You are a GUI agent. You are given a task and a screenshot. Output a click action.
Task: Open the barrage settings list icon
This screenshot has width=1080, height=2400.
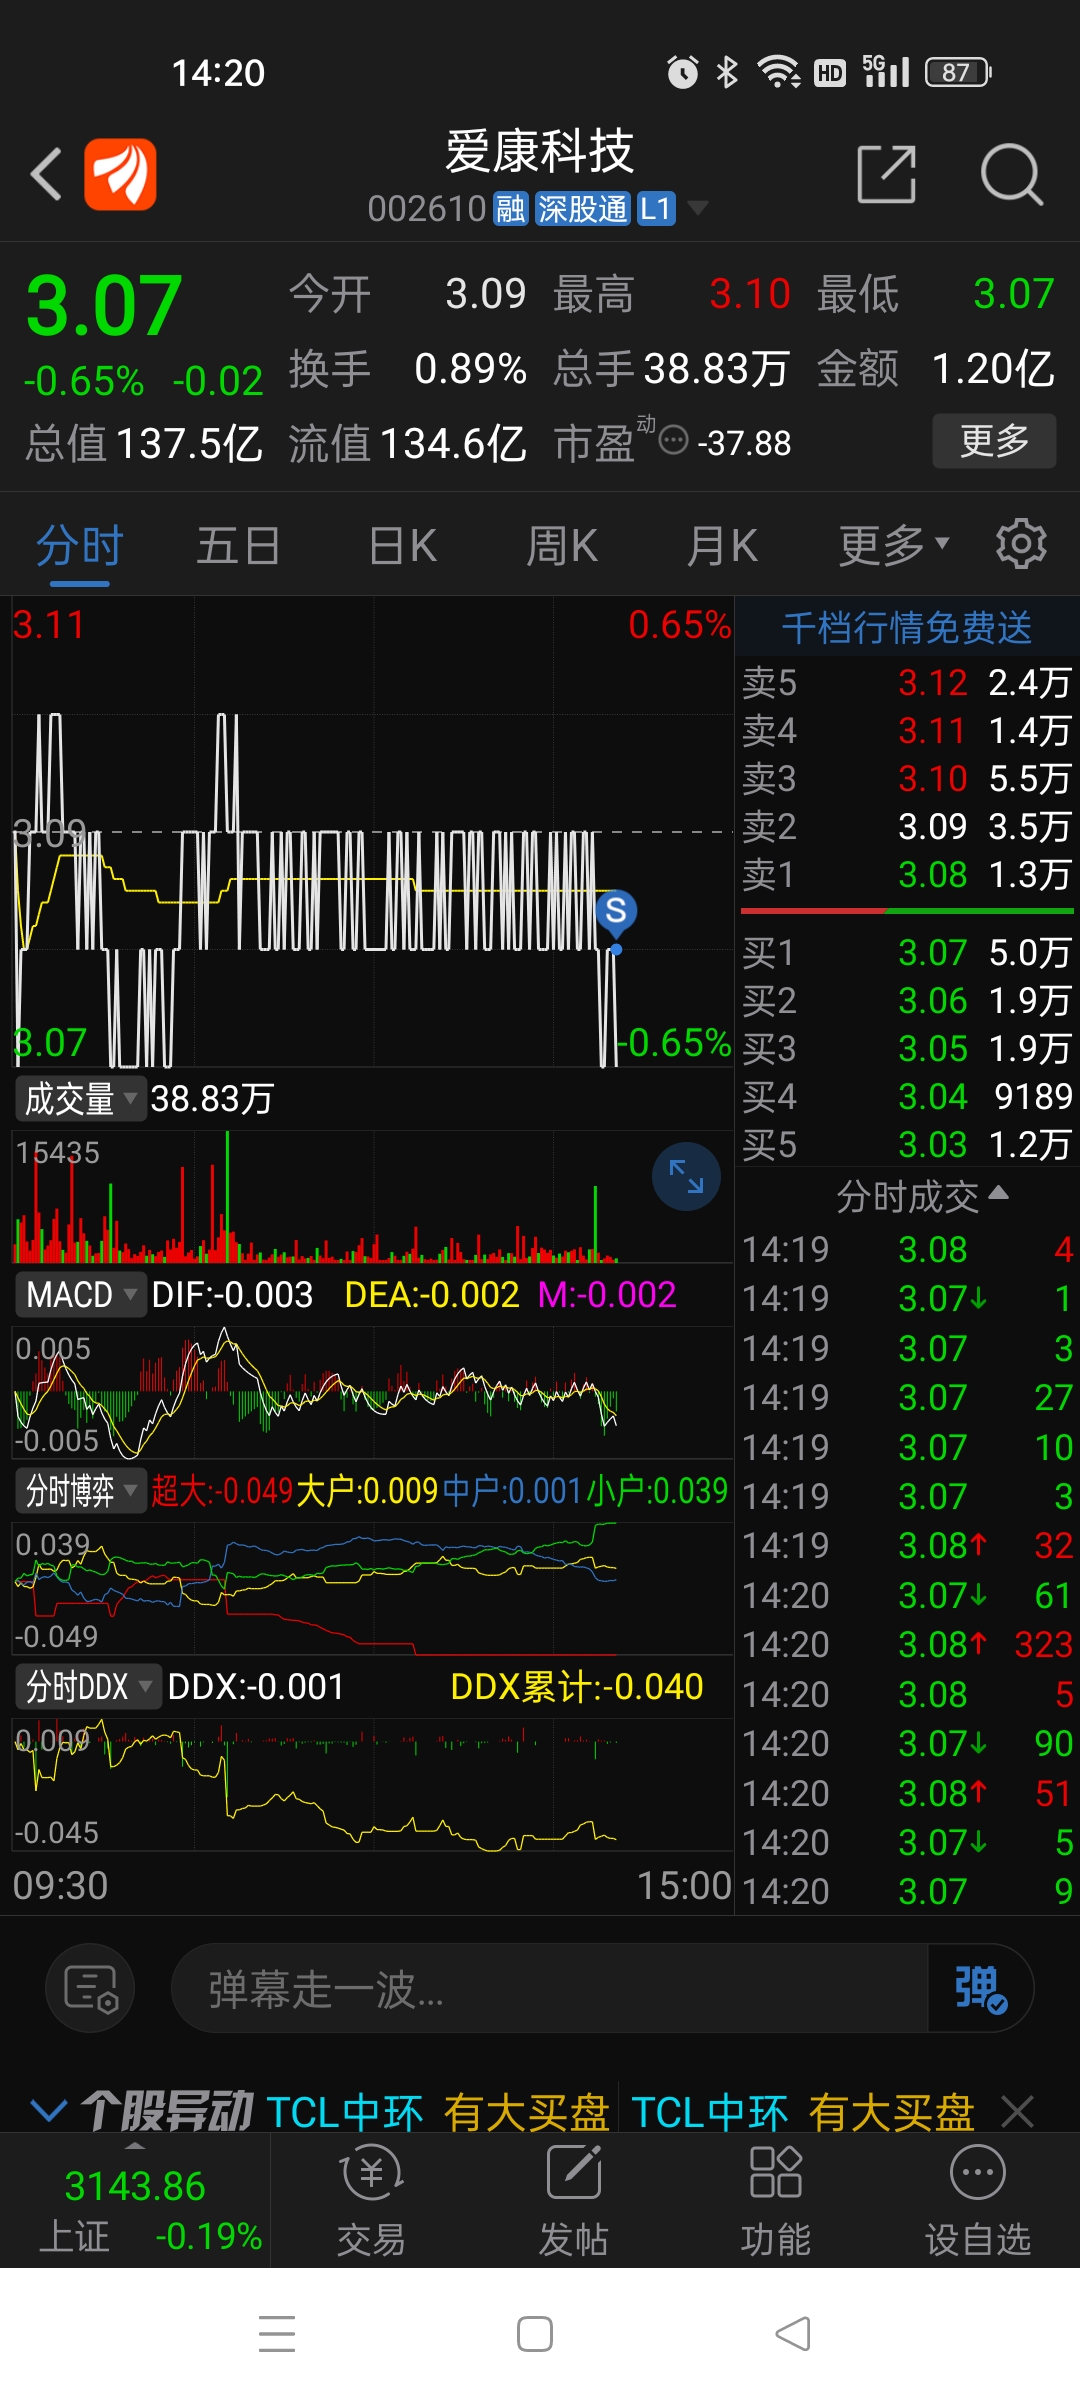(x=91, y=1988)
